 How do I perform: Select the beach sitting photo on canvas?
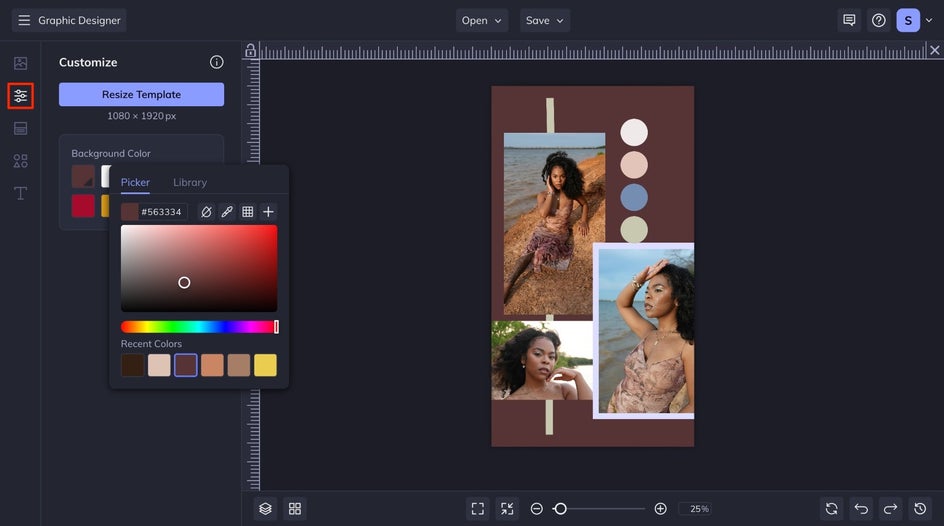click(x=554, y=224)
